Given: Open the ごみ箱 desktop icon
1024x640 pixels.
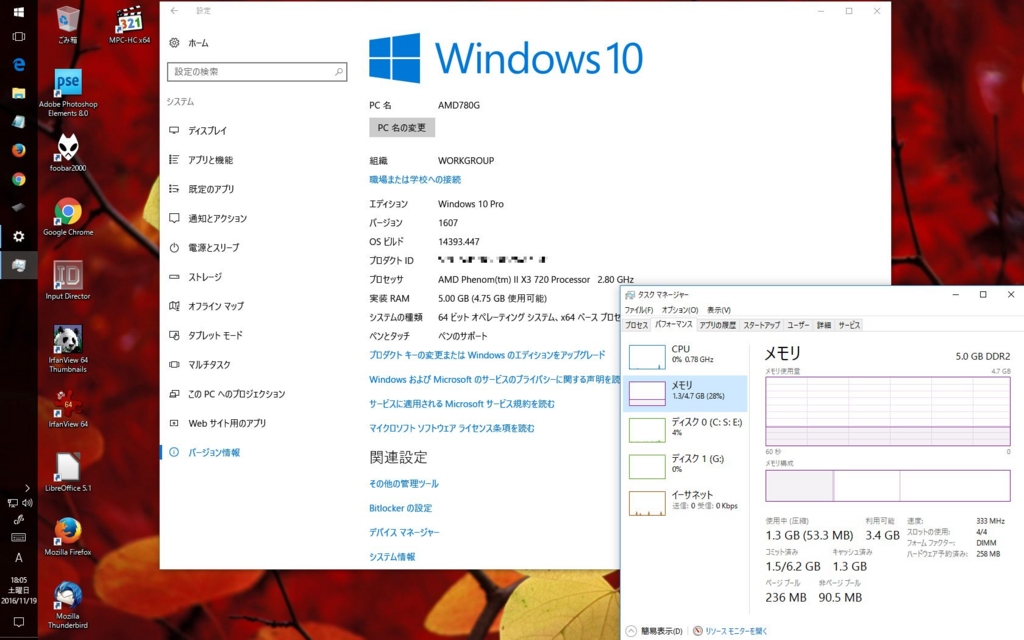Looking at the screenshot, I should 67,25.
